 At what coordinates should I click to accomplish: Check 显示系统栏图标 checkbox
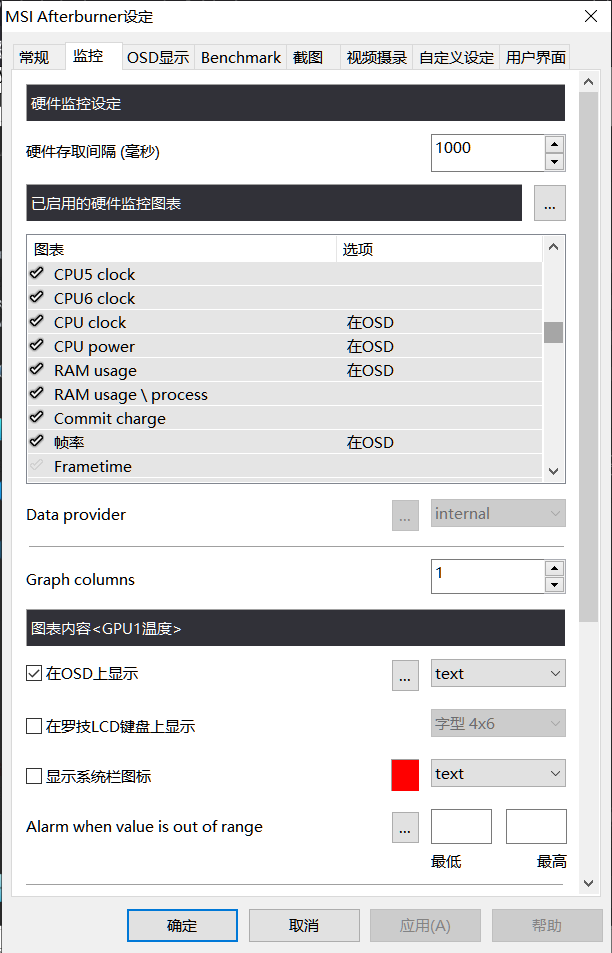(x=34, y=776)
